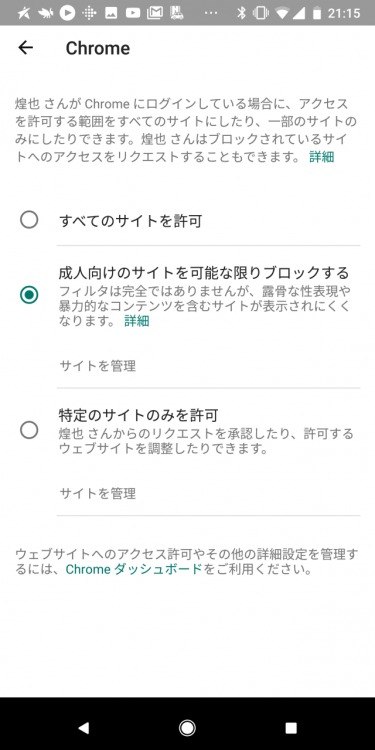Screen dimensions: 375x750
Task: Tap the three-dots overflow in status bar
Action: 210,13
